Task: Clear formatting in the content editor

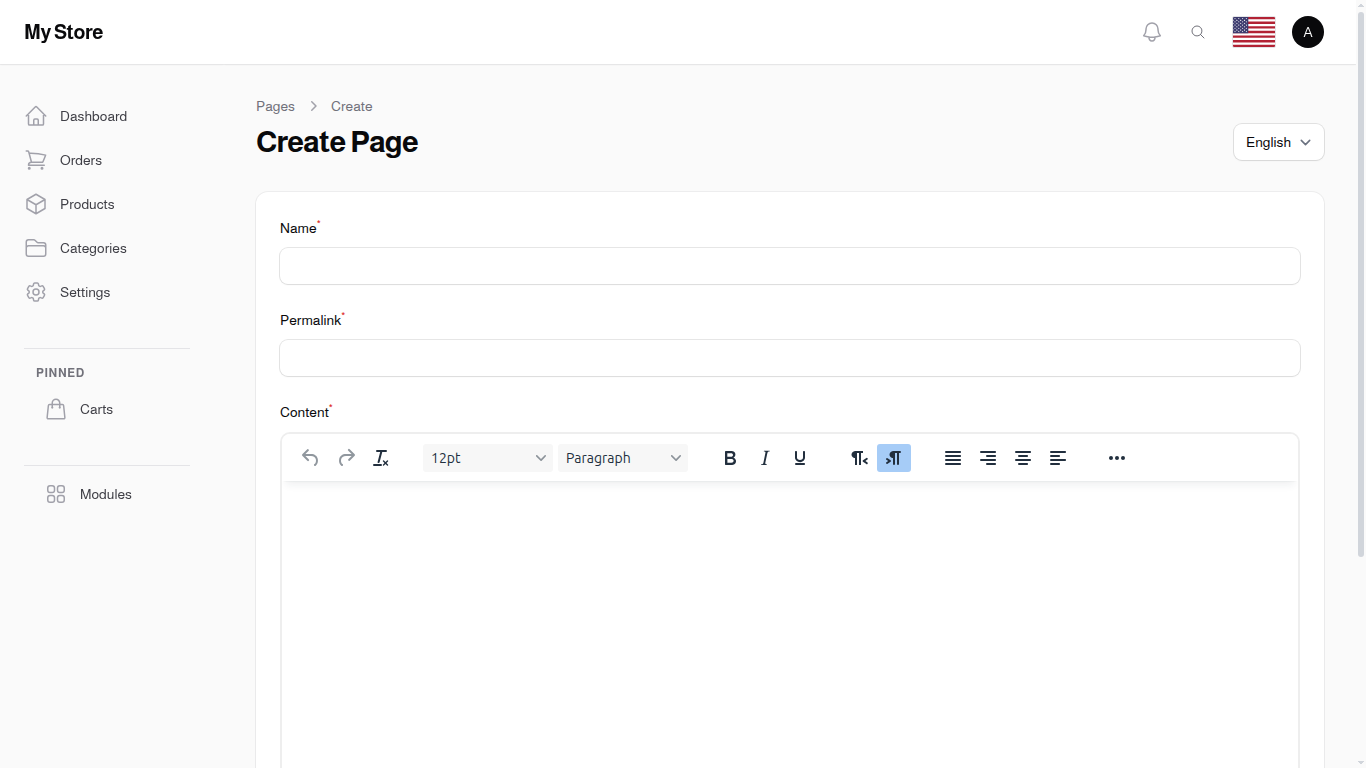Action: (381, 457)
